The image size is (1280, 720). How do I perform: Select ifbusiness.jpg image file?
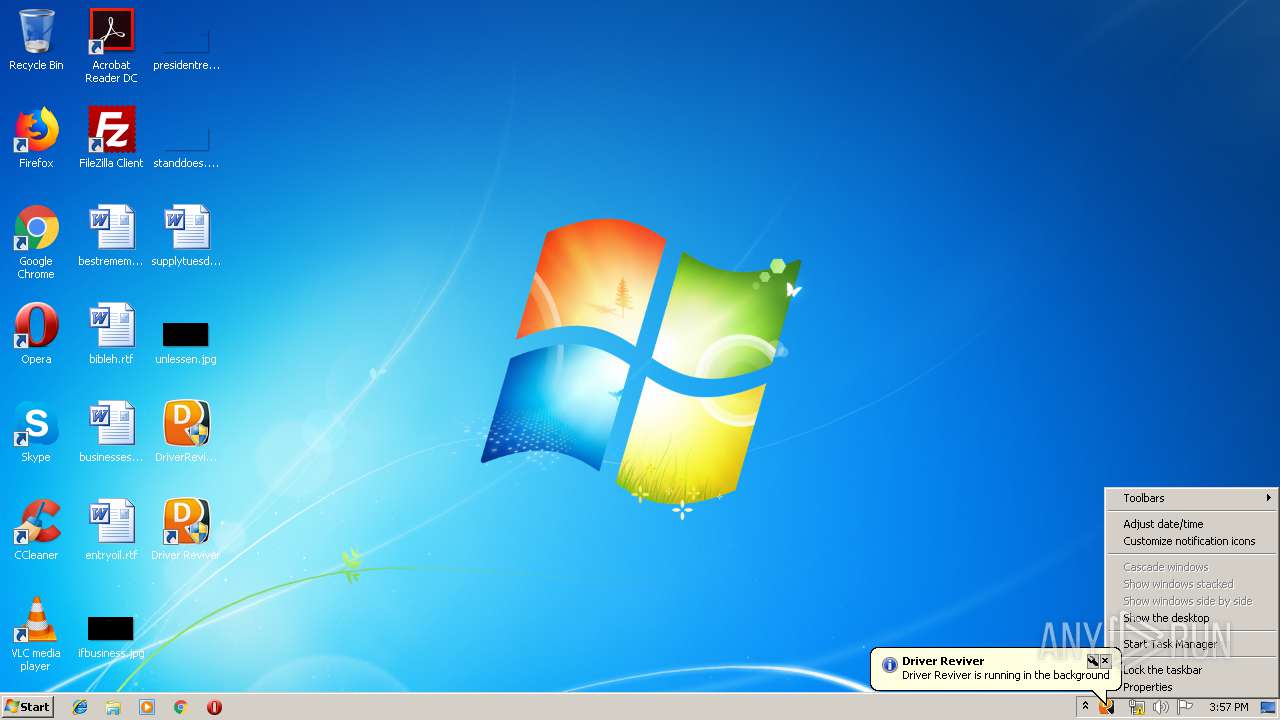click(x=111, y=636)
